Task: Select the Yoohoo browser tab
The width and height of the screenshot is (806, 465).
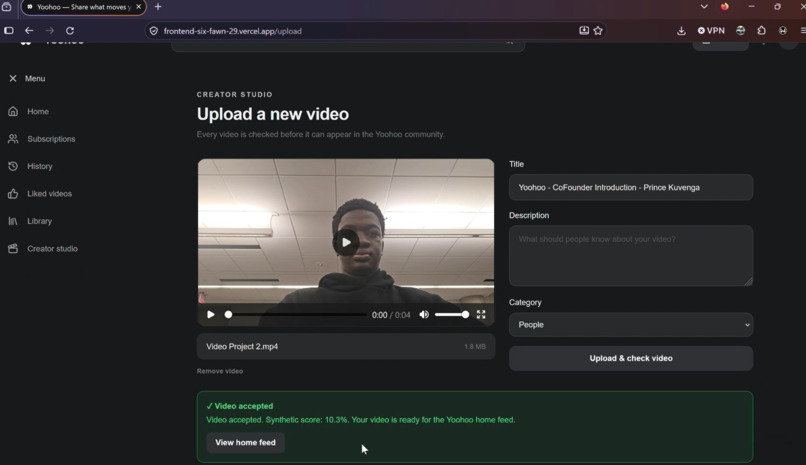Action: tap(84, 7)
